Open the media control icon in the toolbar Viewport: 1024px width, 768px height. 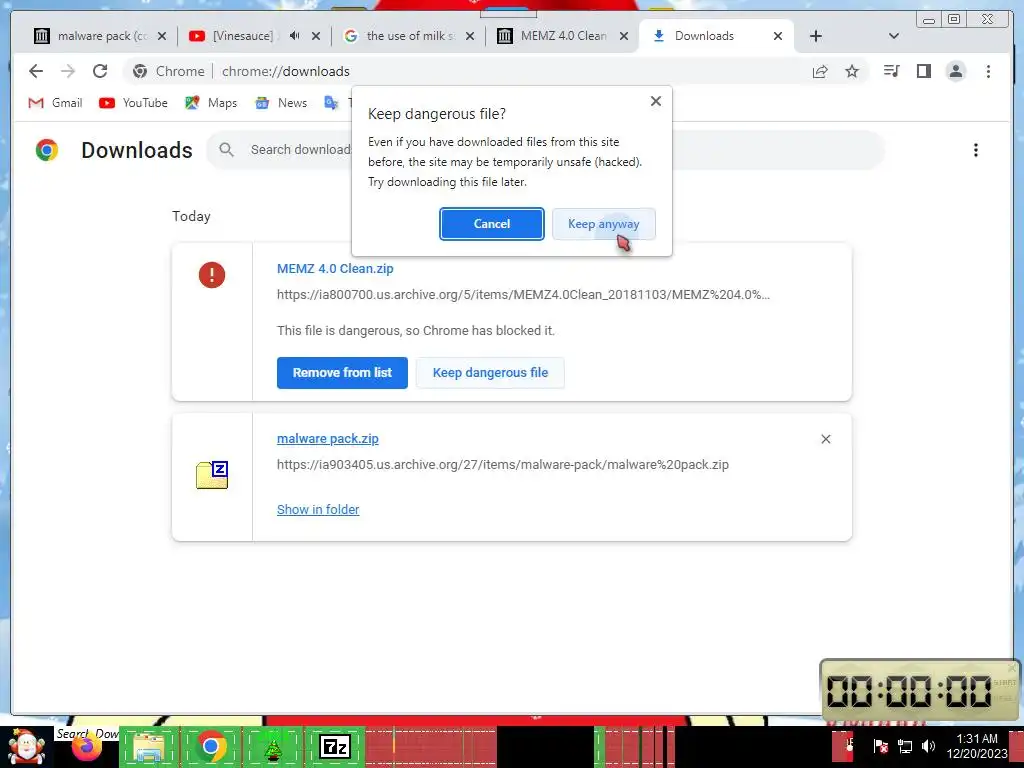[891, 71]
